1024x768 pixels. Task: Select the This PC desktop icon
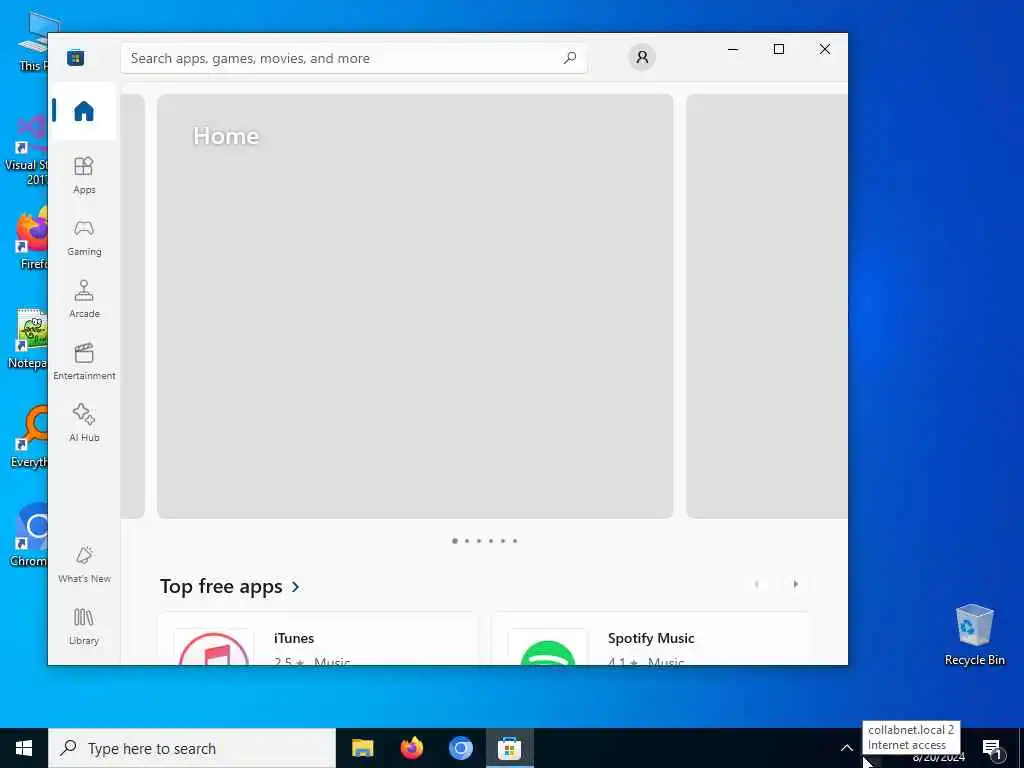coord(33,40)
